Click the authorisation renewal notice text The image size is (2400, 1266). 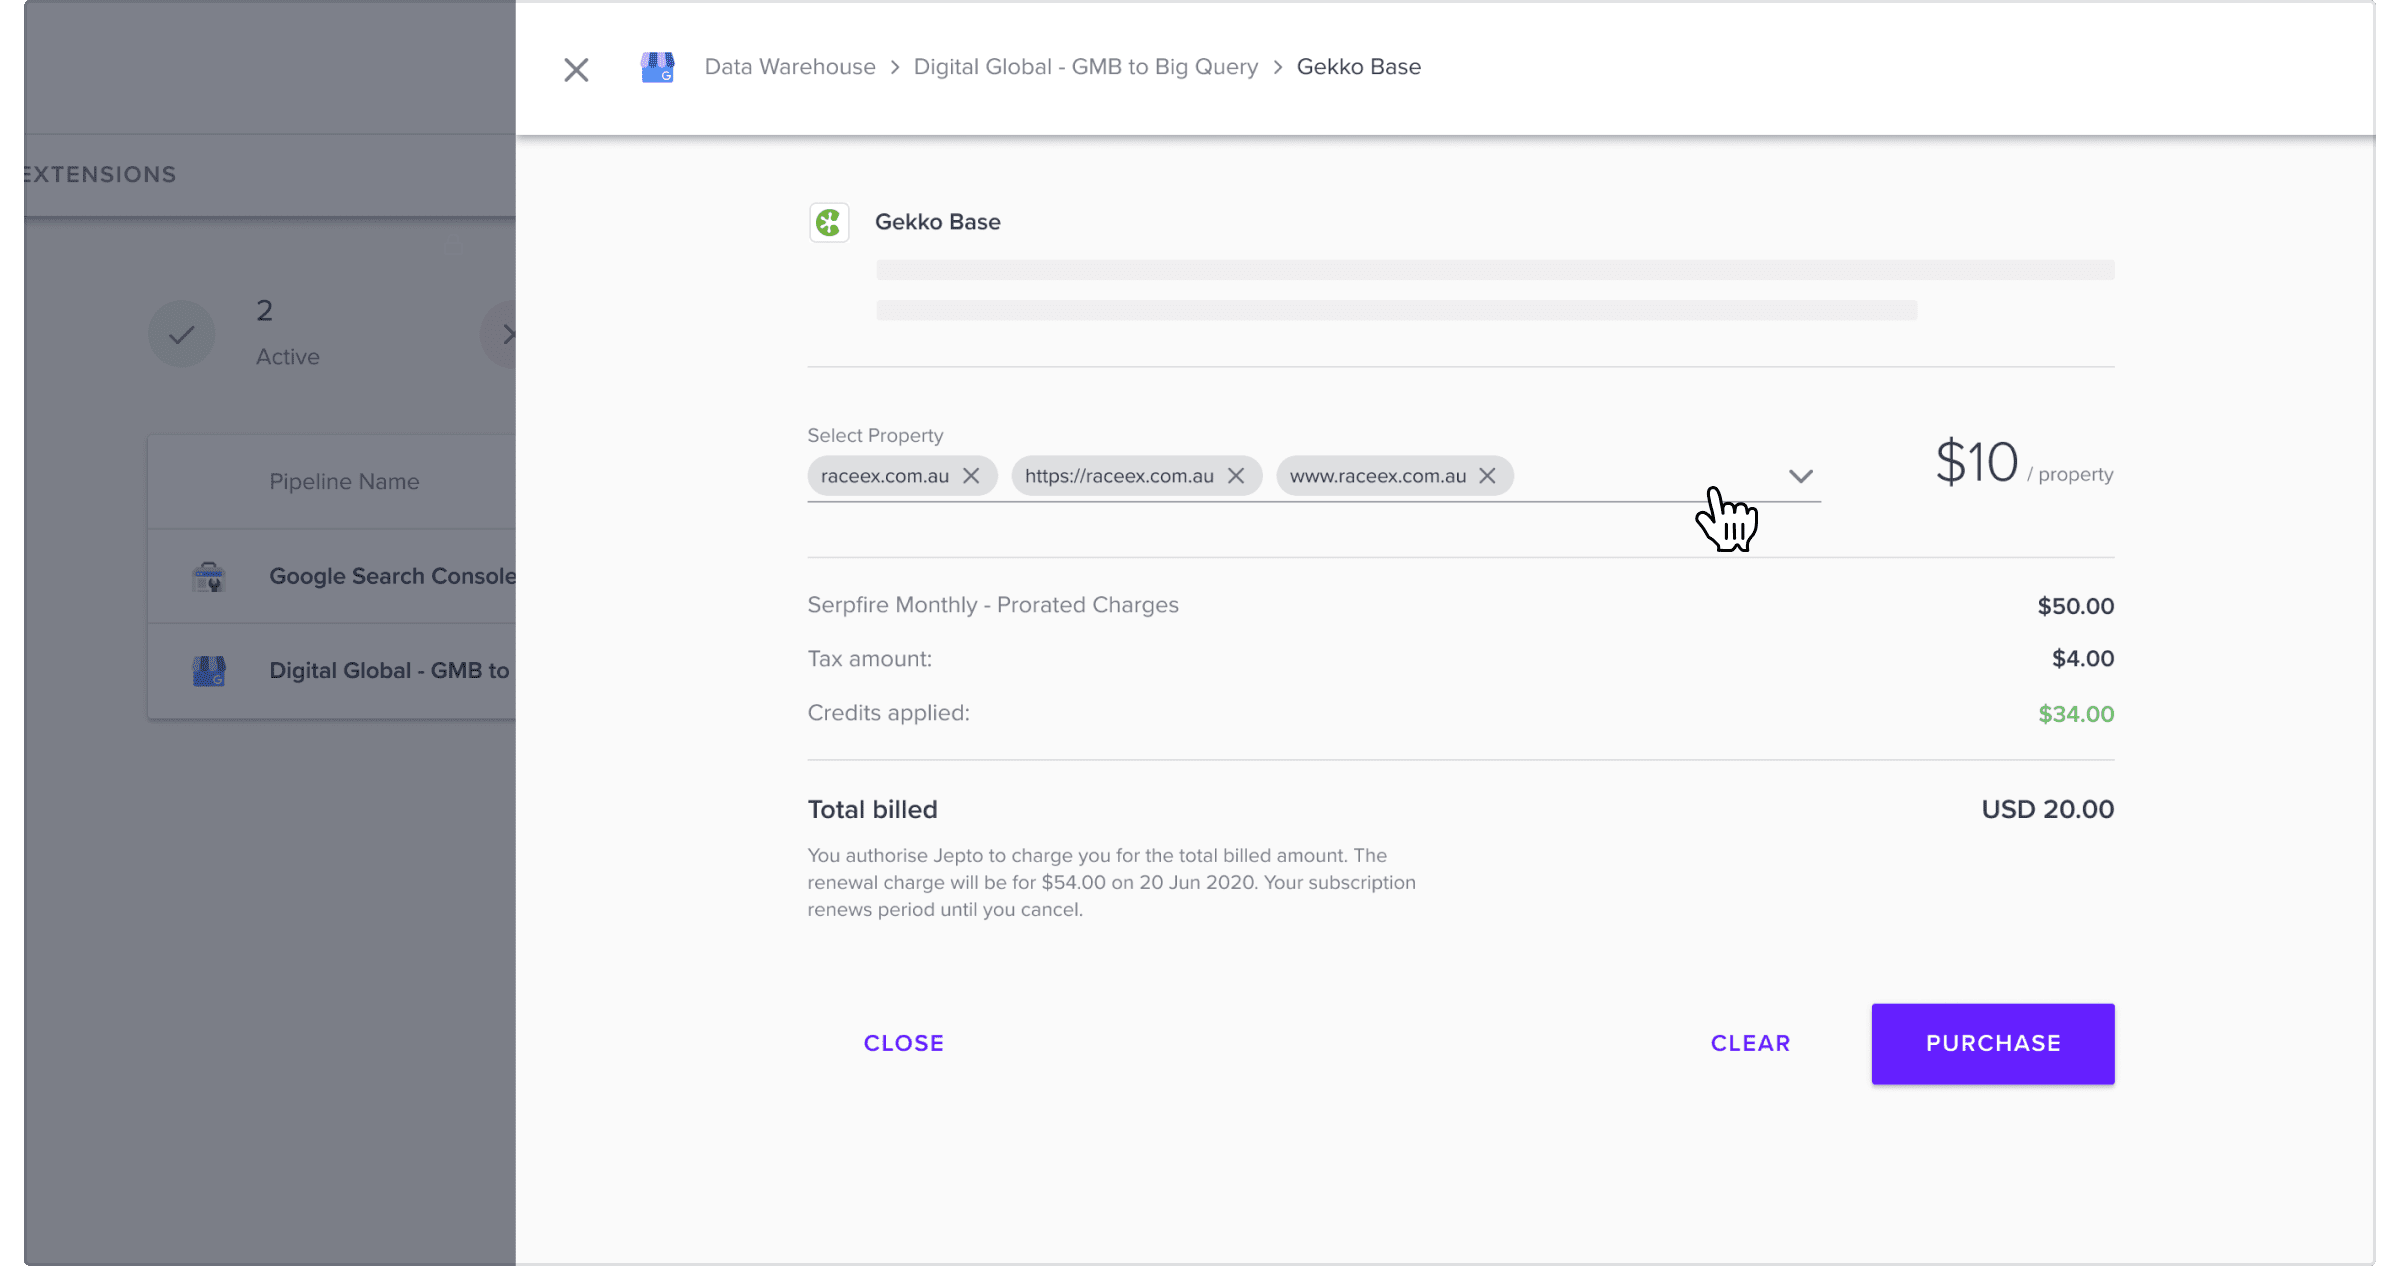[x=1111, y=882]
